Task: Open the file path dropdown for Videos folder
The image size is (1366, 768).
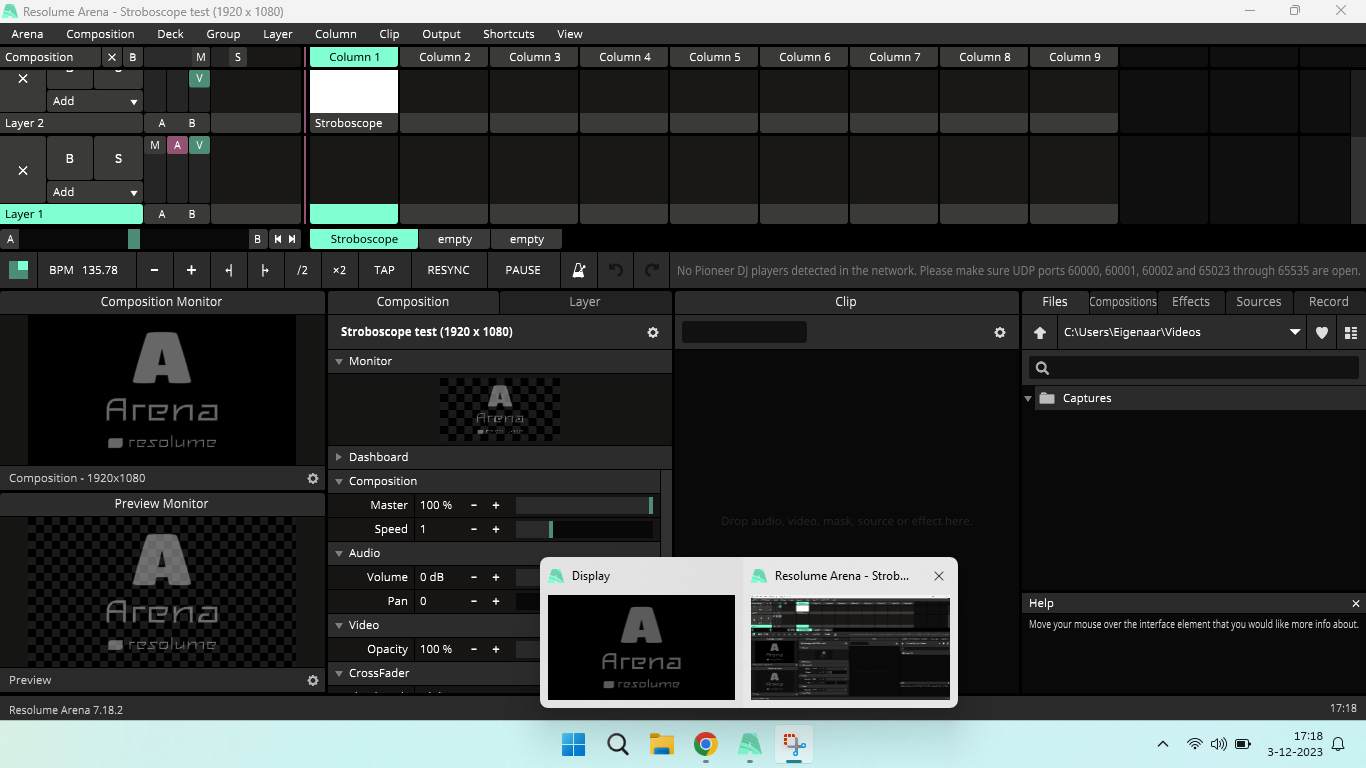Action: tap(1295, 333)
